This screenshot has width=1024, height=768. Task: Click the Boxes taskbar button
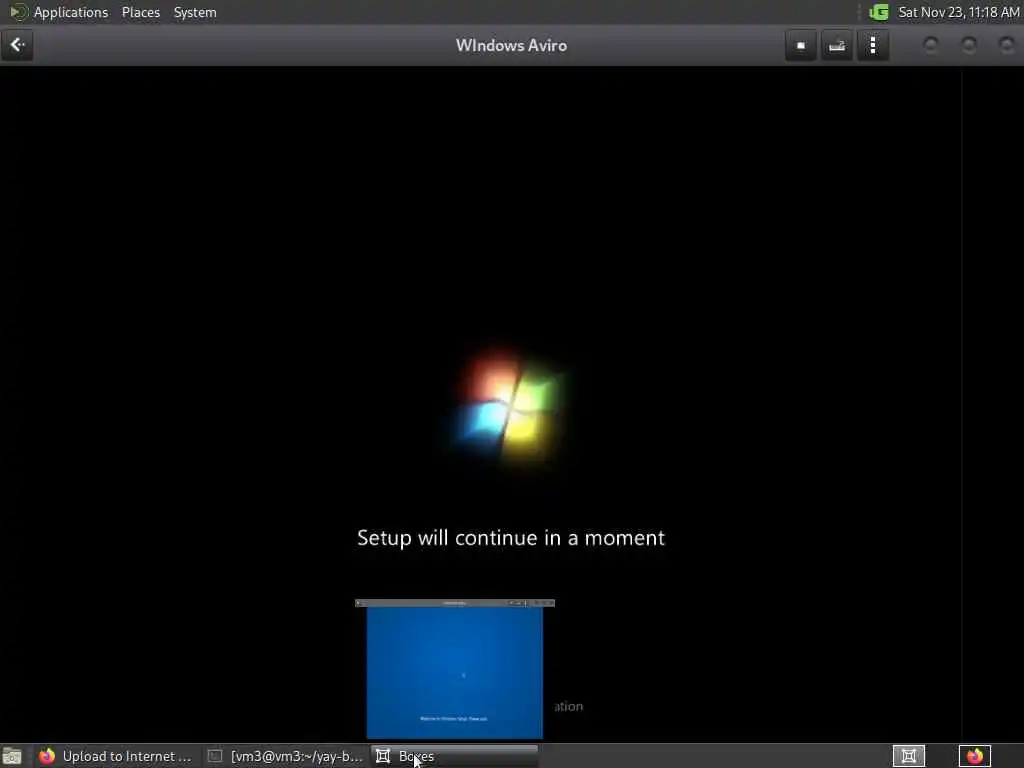(x=455, y=756)
